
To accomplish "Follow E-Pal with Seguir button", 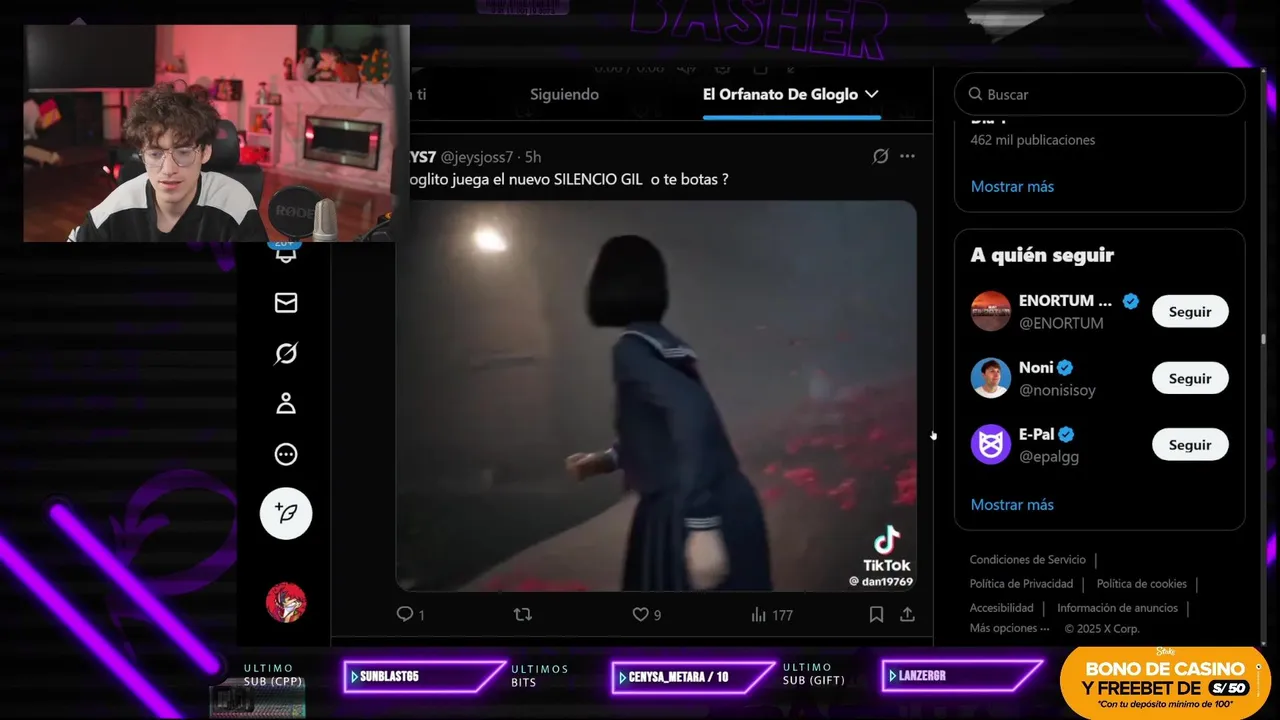I will coord(1190,445).
